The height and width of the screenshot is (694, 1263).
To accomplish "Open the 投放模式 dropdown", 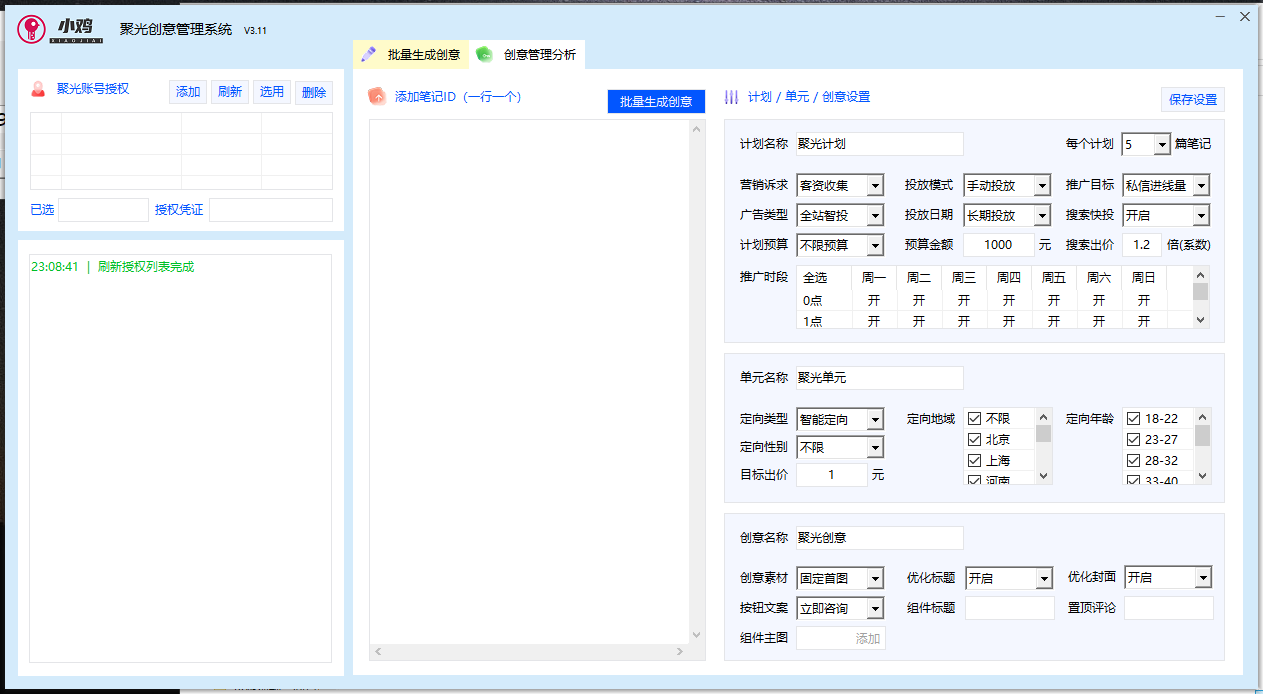I will click(1042, 185).
